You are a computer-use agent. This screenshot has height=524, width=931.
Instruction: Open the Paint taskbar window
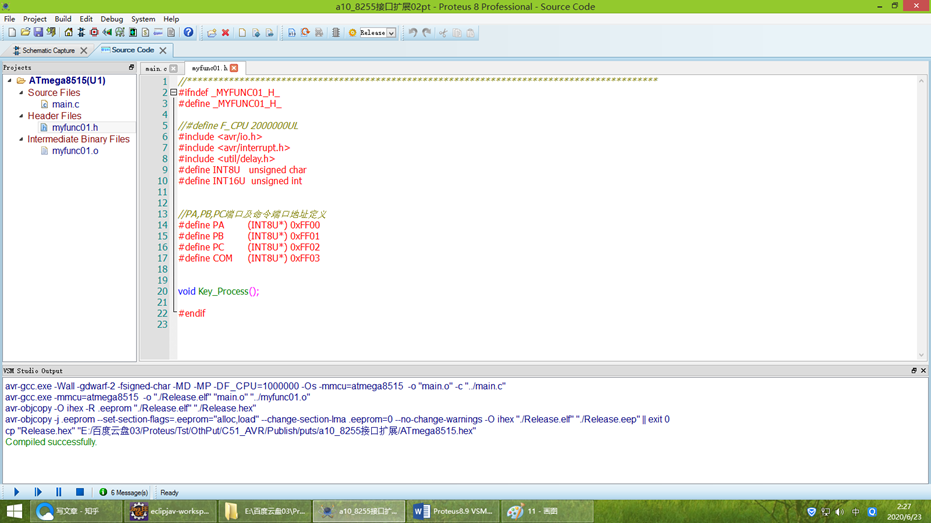(x=546, y=511)
